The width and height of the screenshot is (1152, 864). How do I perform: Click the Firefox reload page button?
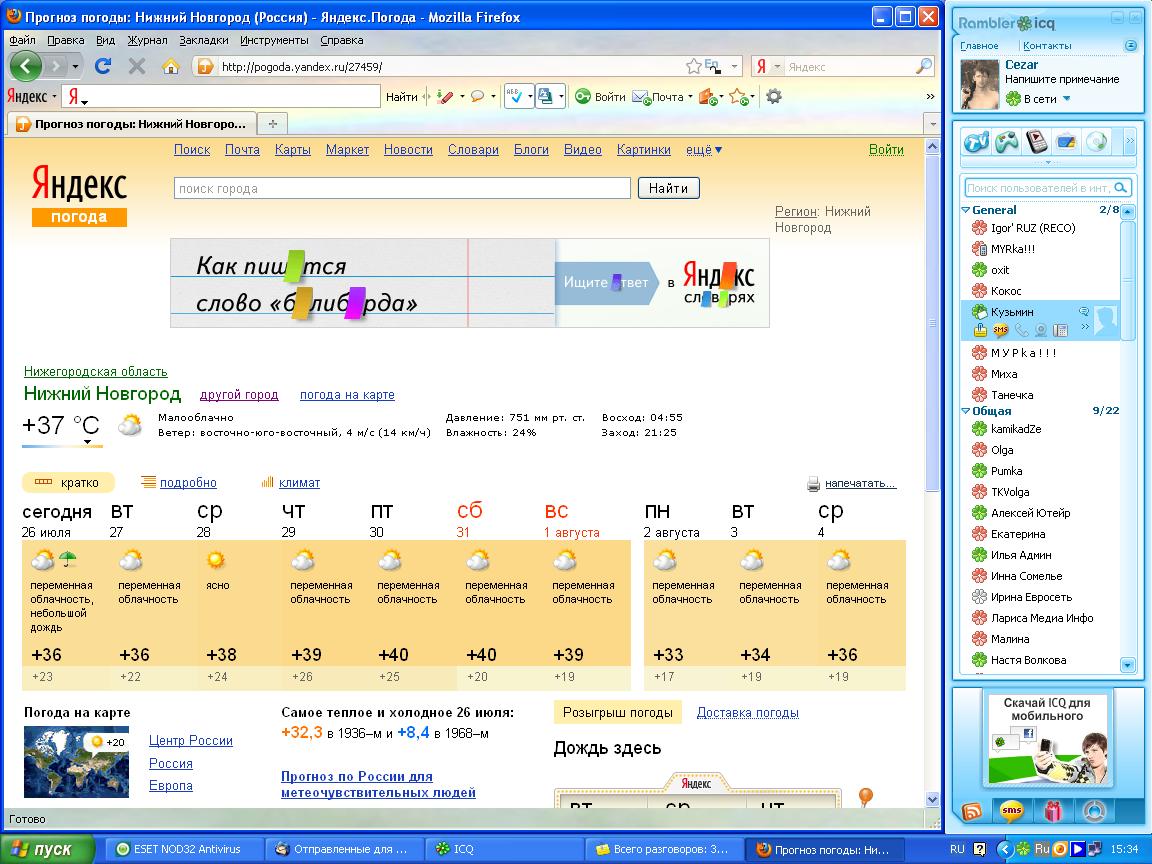[x=102, y=66]
